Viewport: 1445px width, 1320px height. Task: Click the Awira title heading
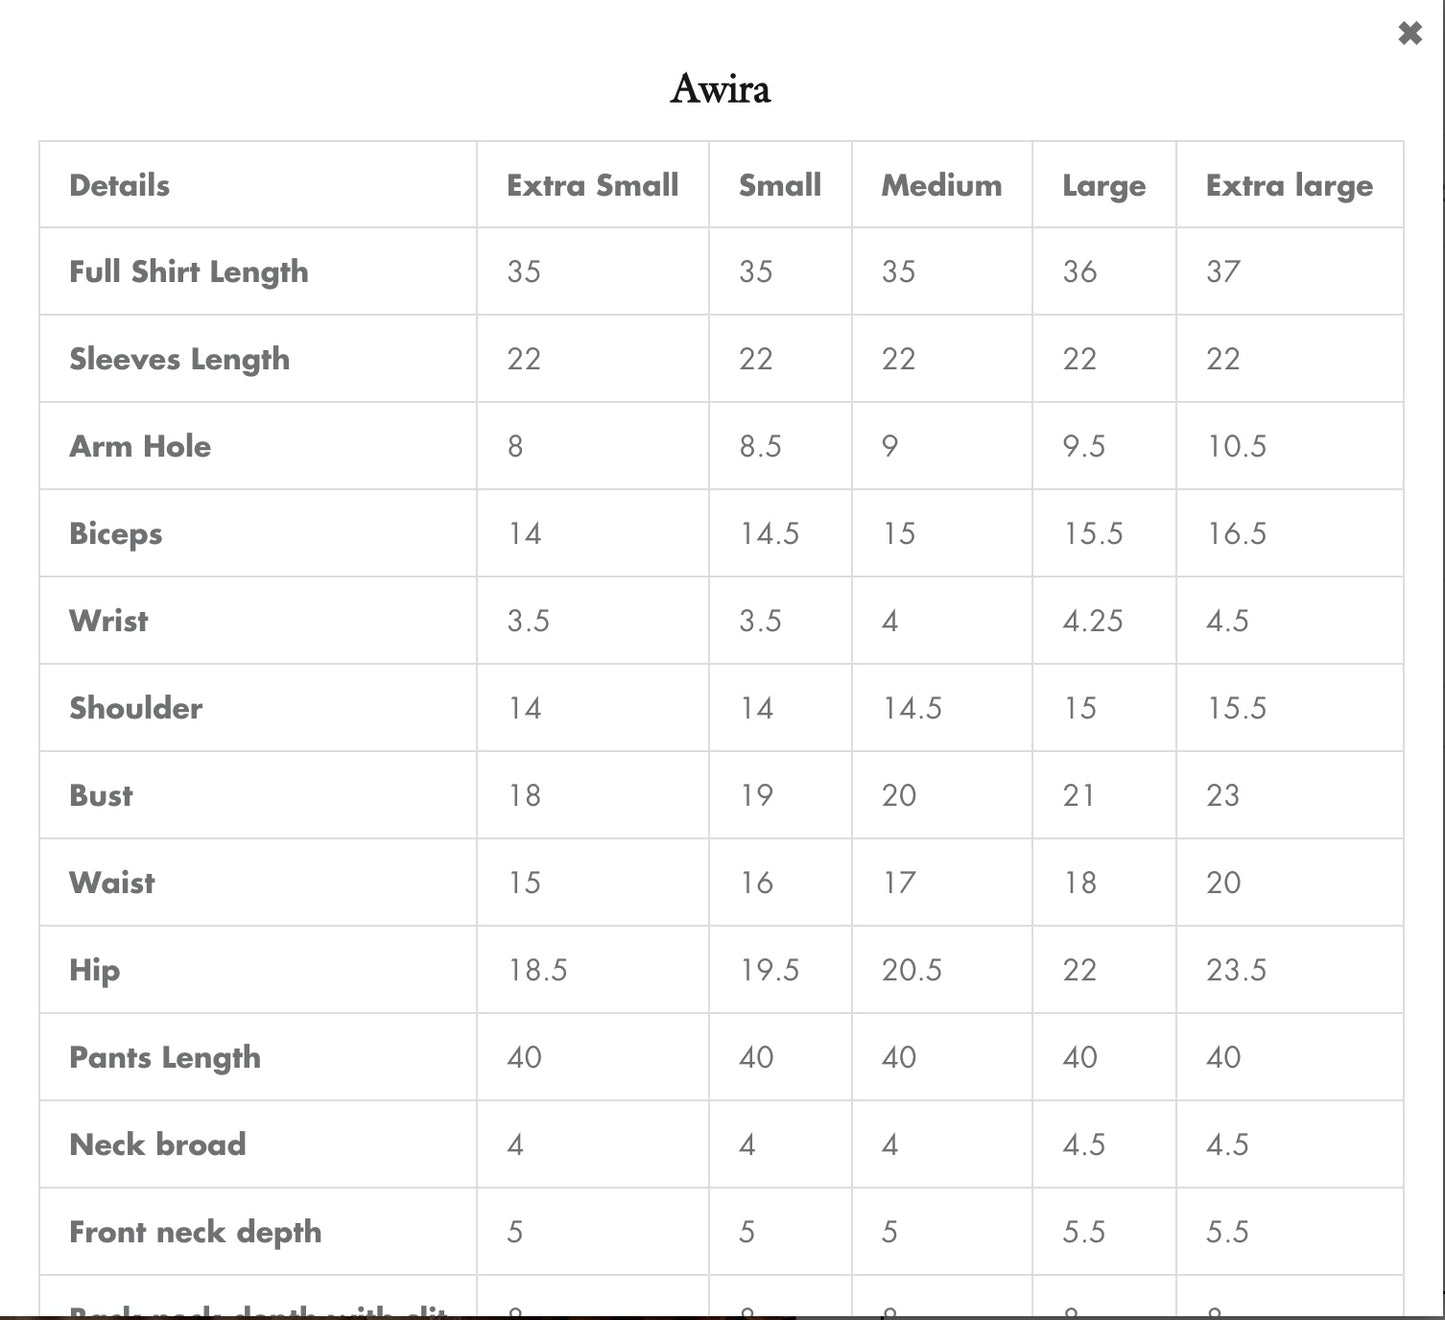click(720, 89)
